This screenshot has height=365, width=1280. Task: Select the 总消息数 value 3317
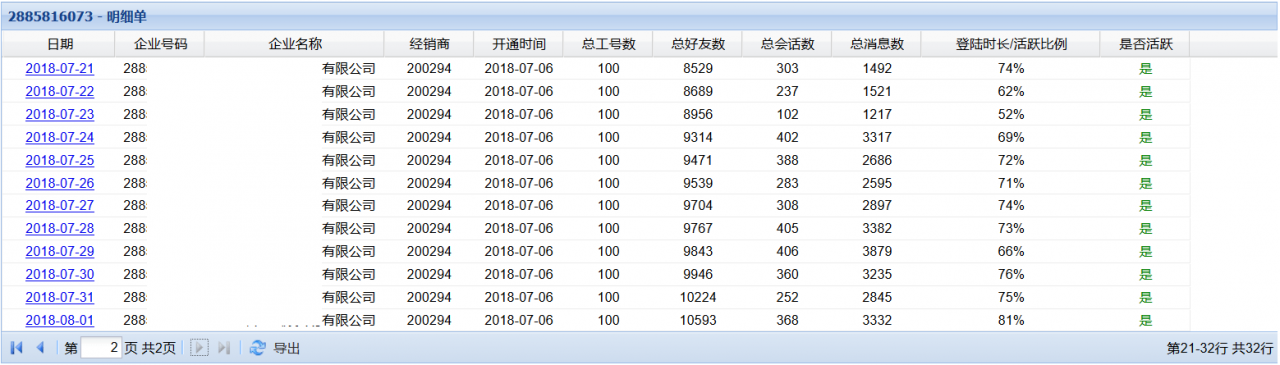[877, 137]
